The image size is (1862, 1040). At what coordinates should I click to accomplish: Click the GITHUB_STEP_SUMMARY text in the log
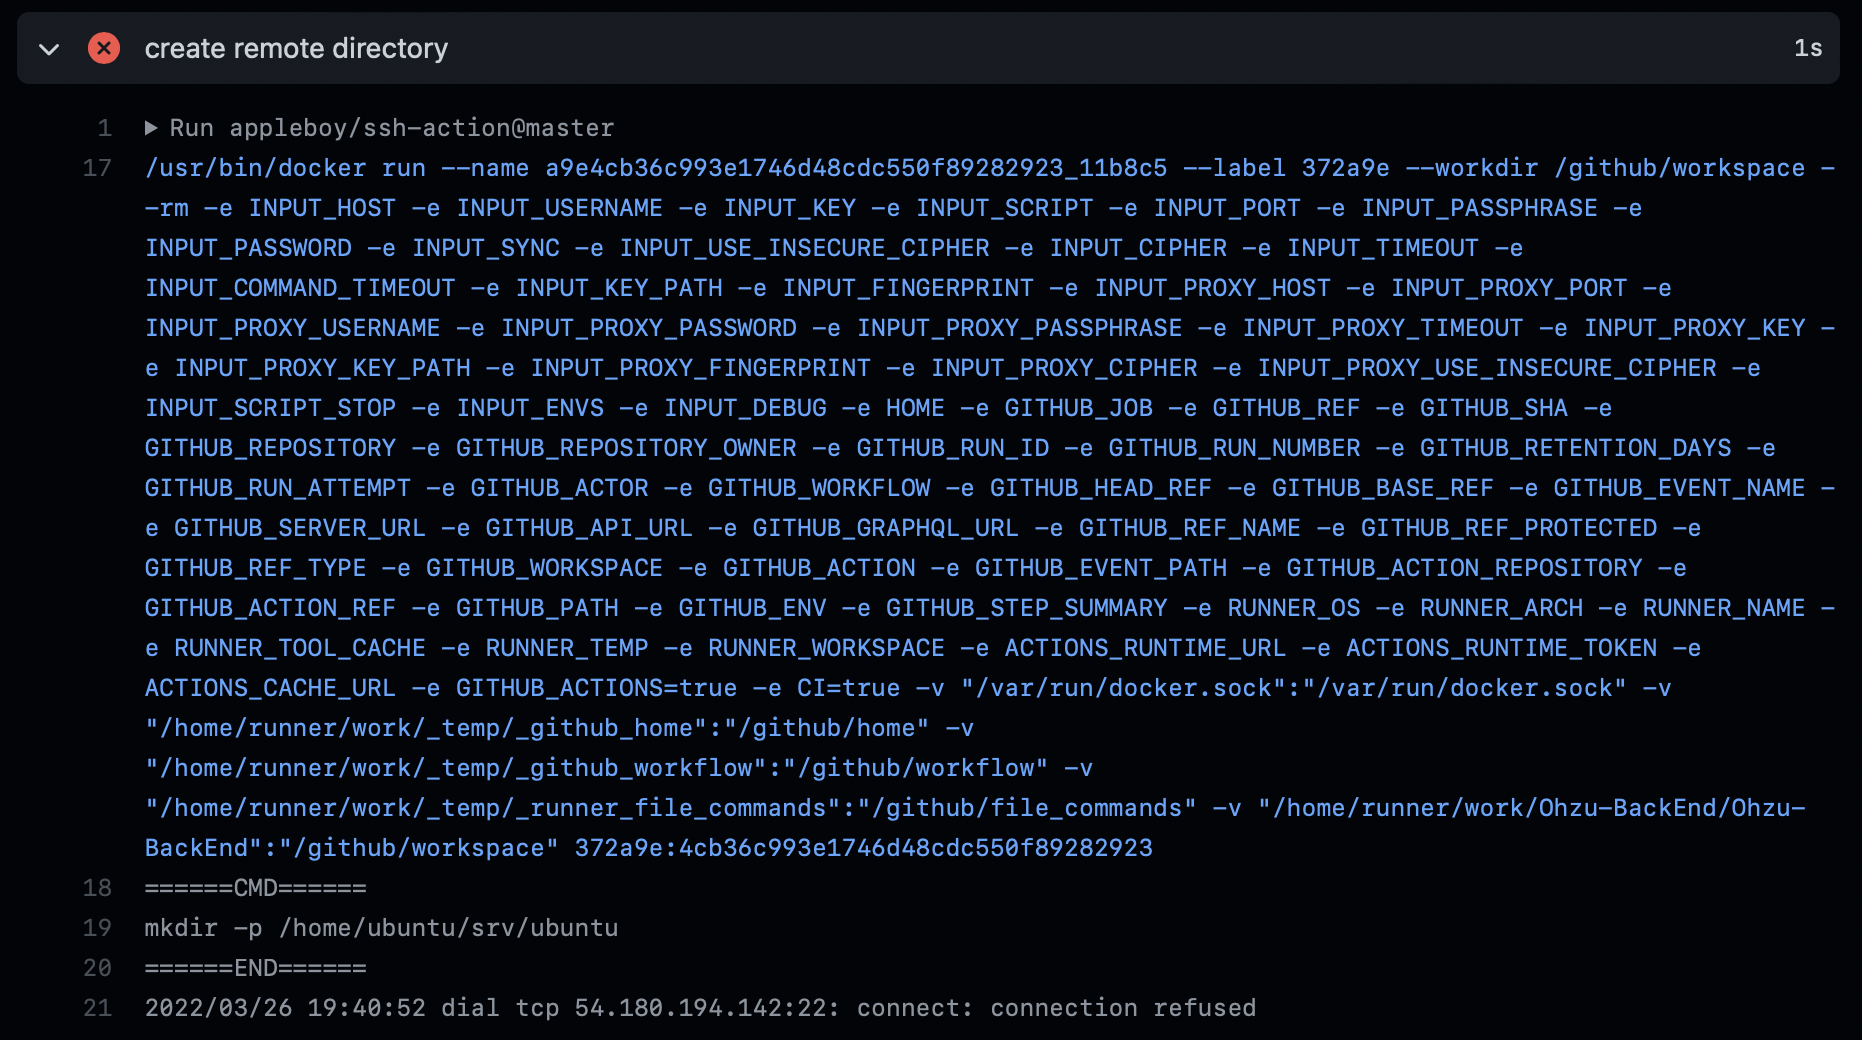(x=1026, y=608)
